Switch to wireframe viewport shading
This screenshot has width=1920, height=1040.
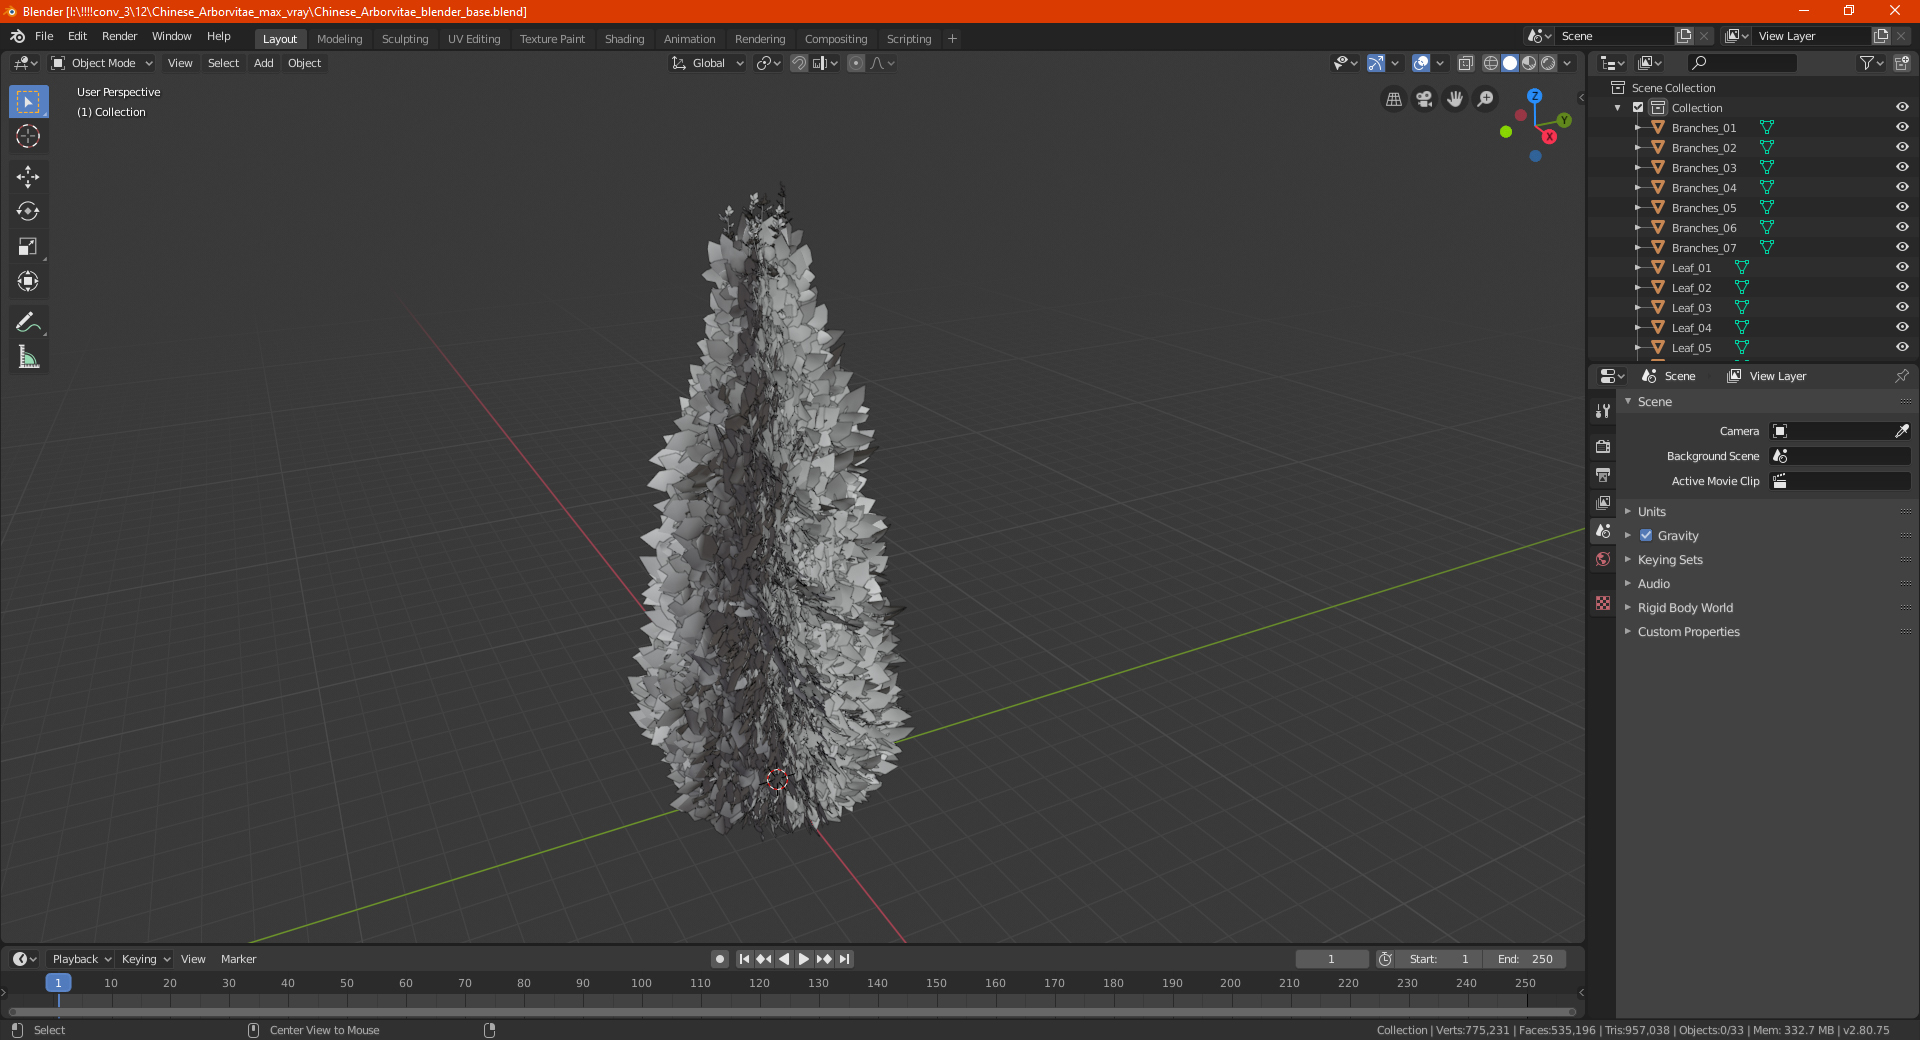point(1491,63)
